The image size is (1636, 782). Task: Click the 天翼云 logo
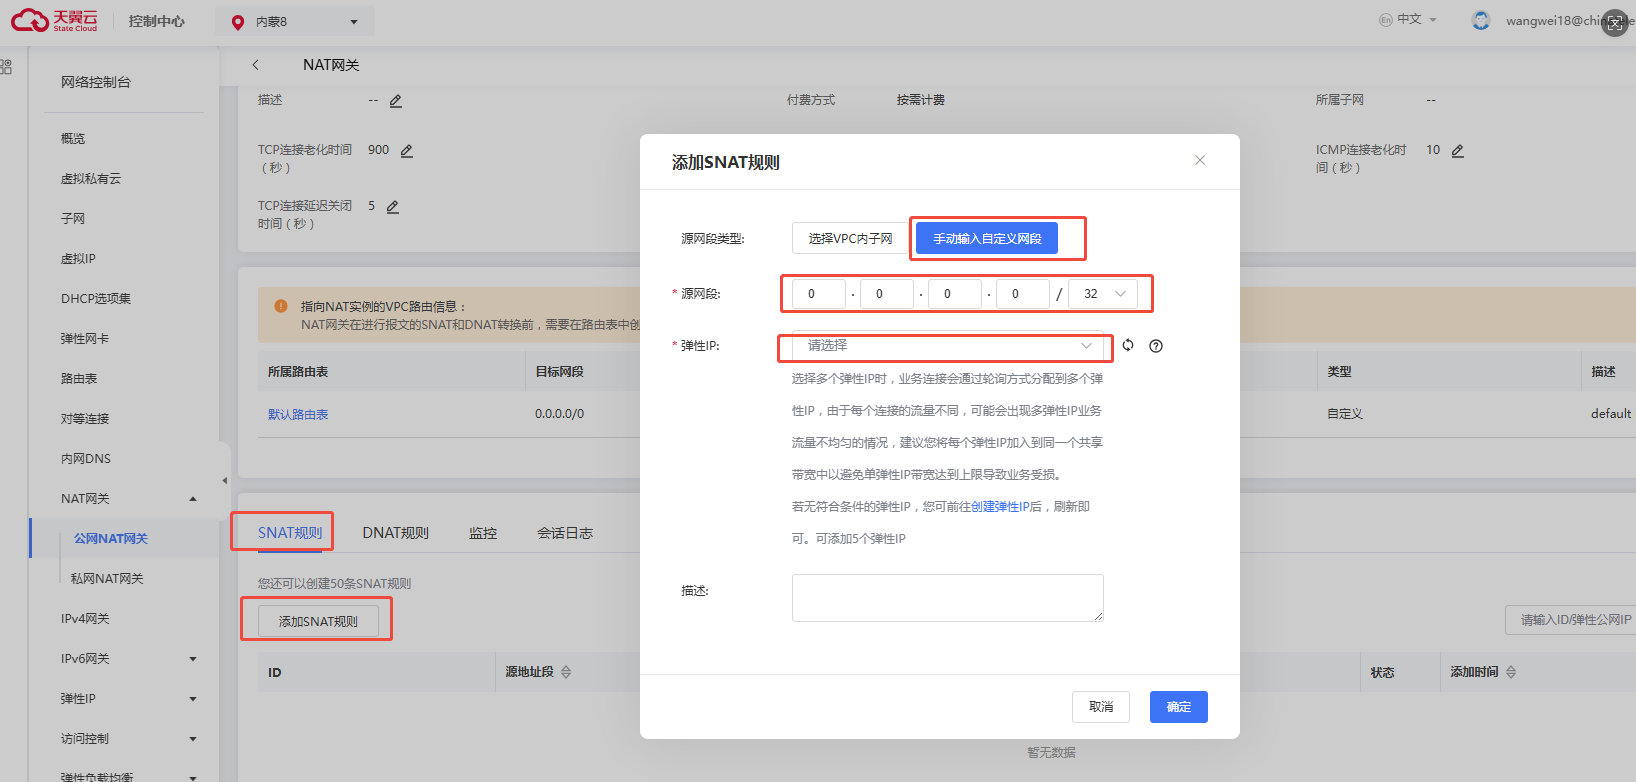[55, 21]
